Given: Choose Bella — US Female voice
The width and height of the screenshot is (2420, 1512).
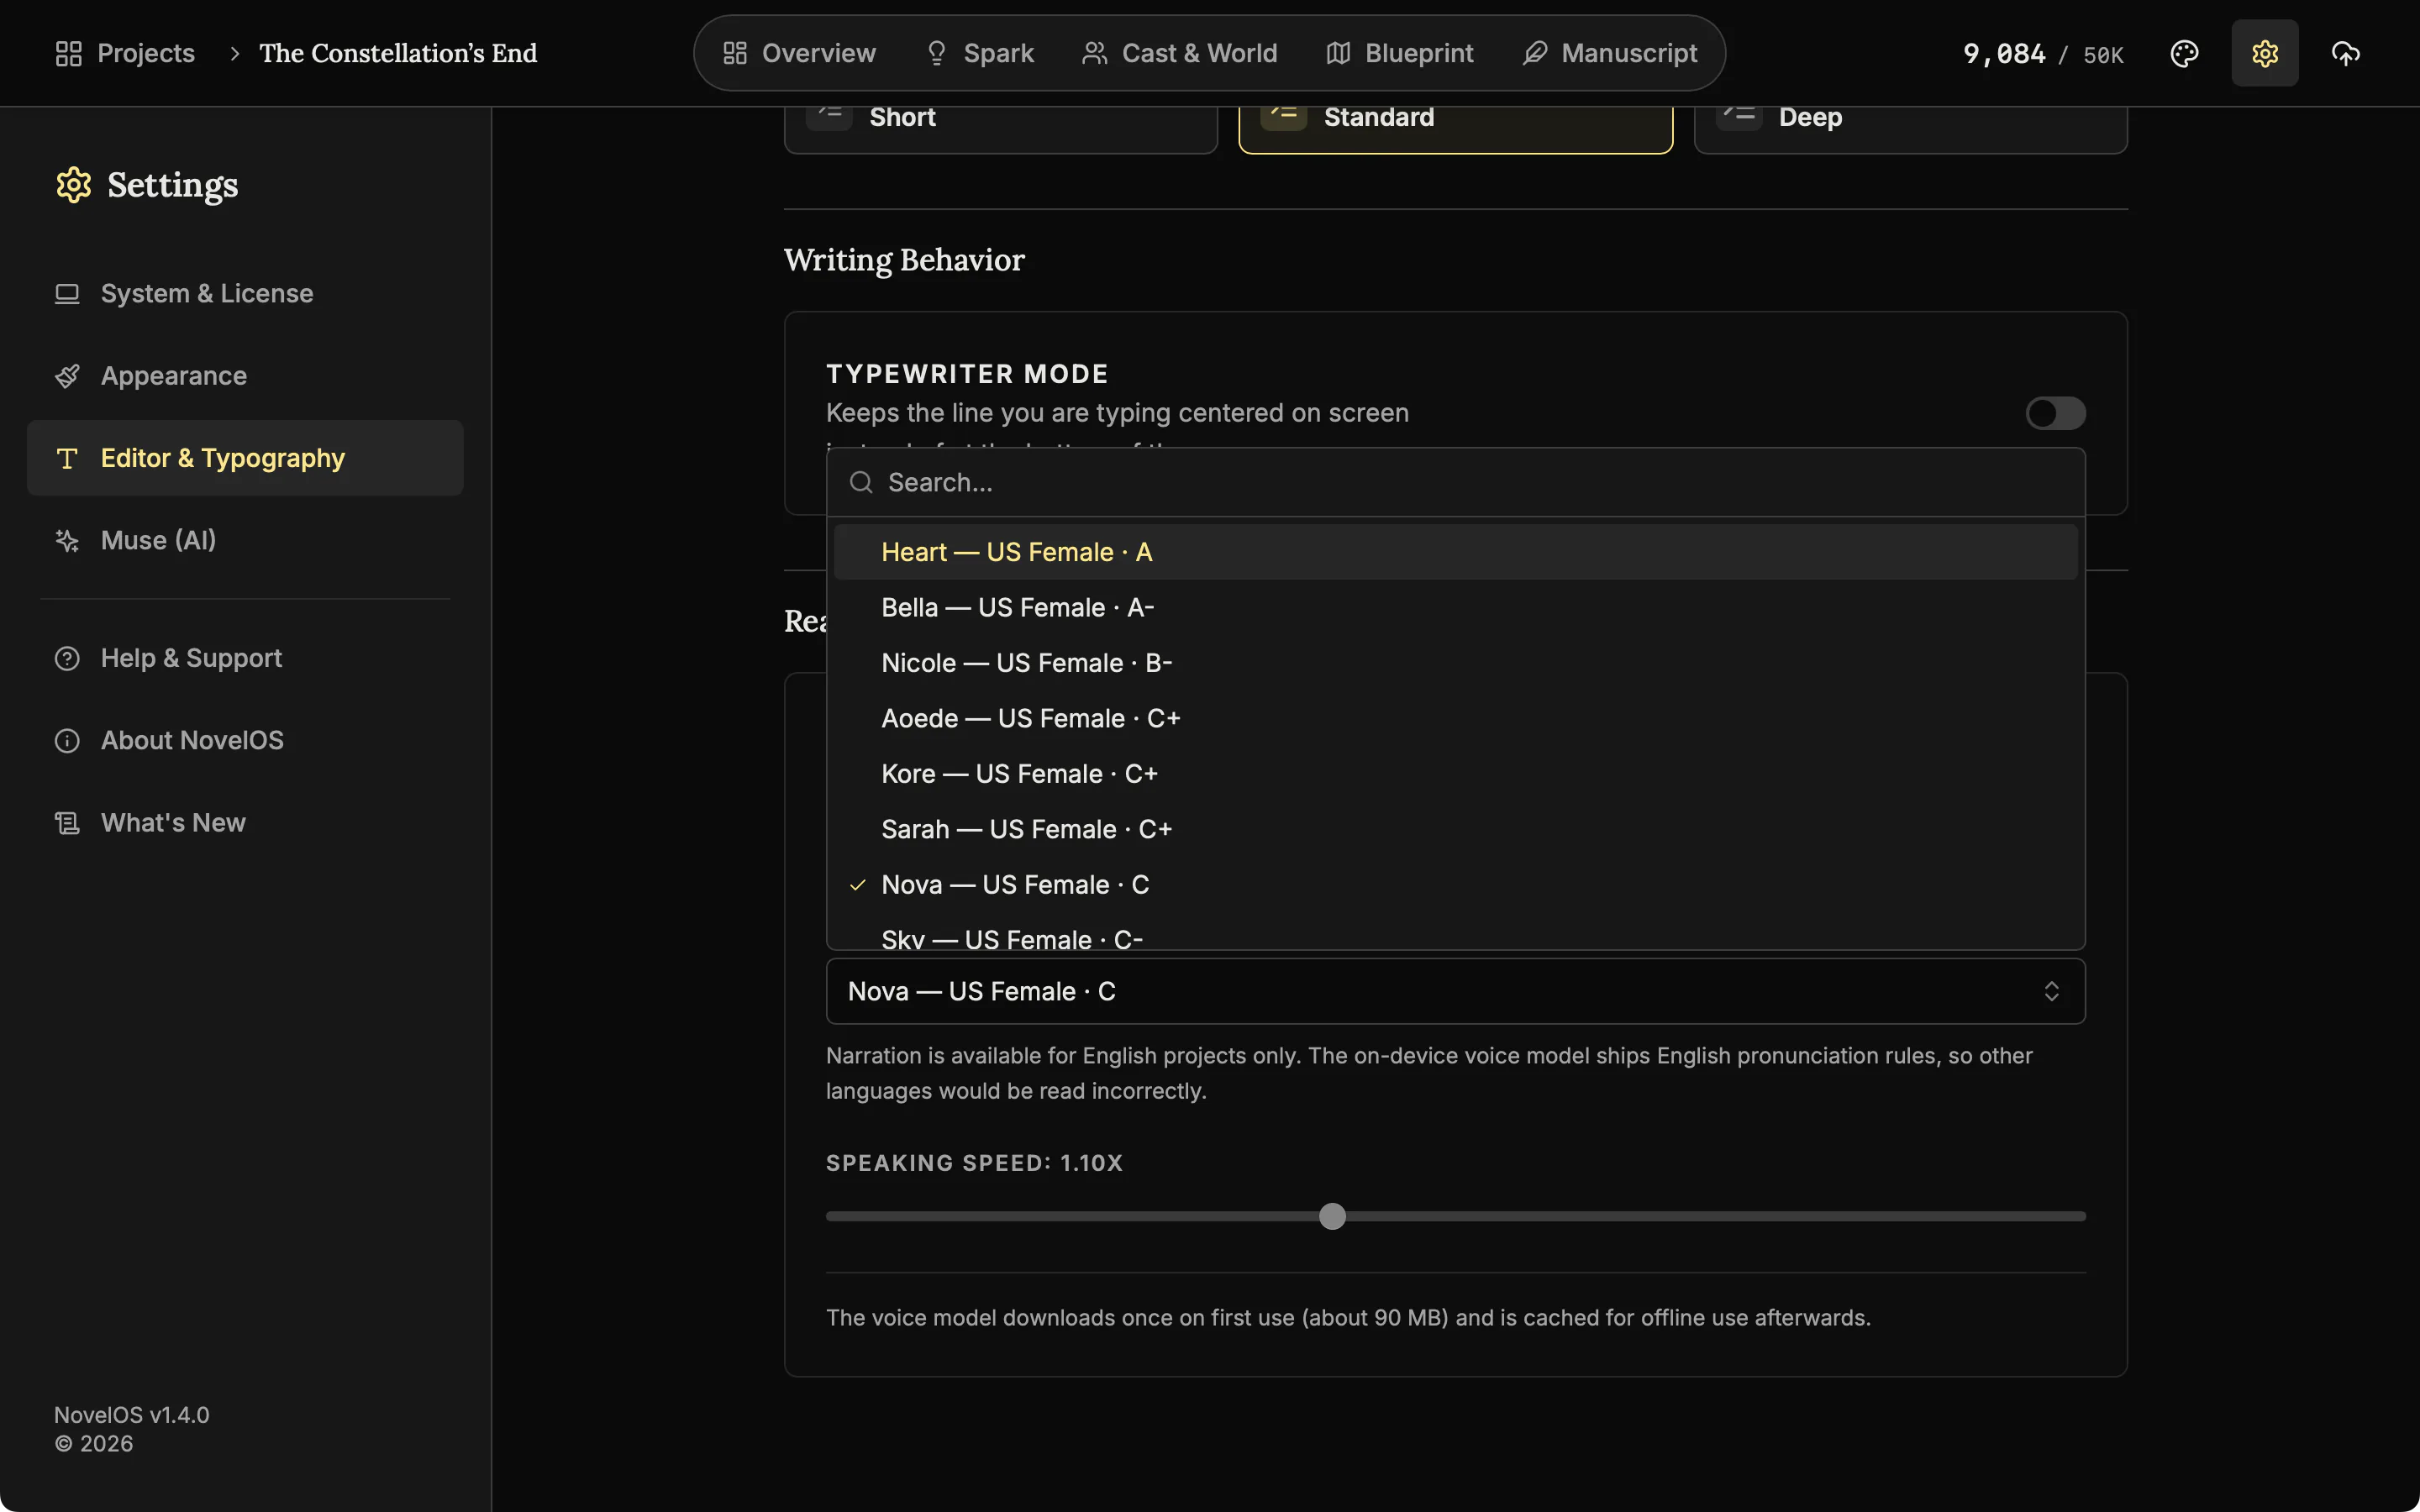Looking at the screenshot, I should click(x=1455, y=608).
